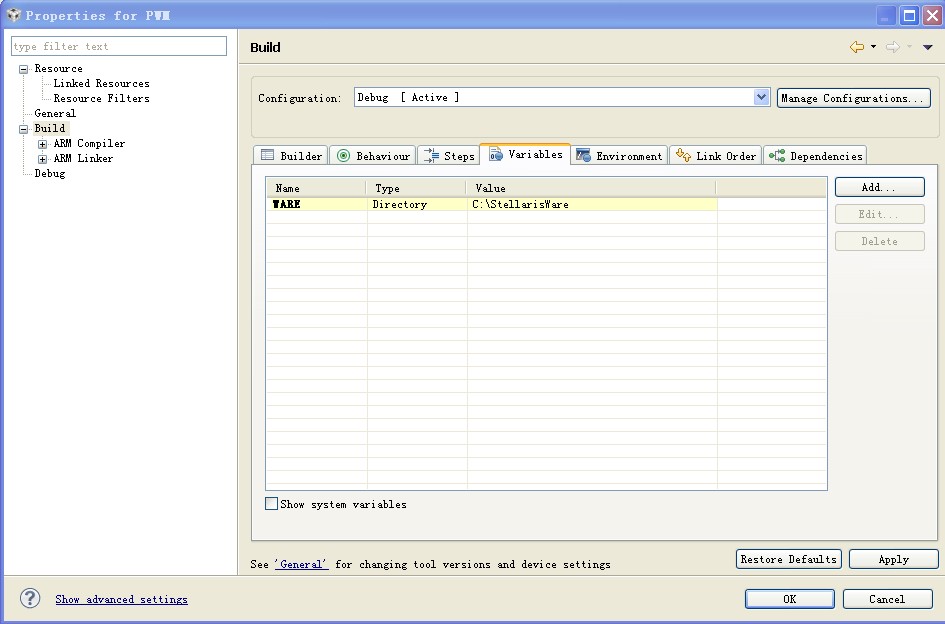The width and height of the screenshot is (945, 624).
Task: Switch to the Steps tab
Action: pos(449,156)
